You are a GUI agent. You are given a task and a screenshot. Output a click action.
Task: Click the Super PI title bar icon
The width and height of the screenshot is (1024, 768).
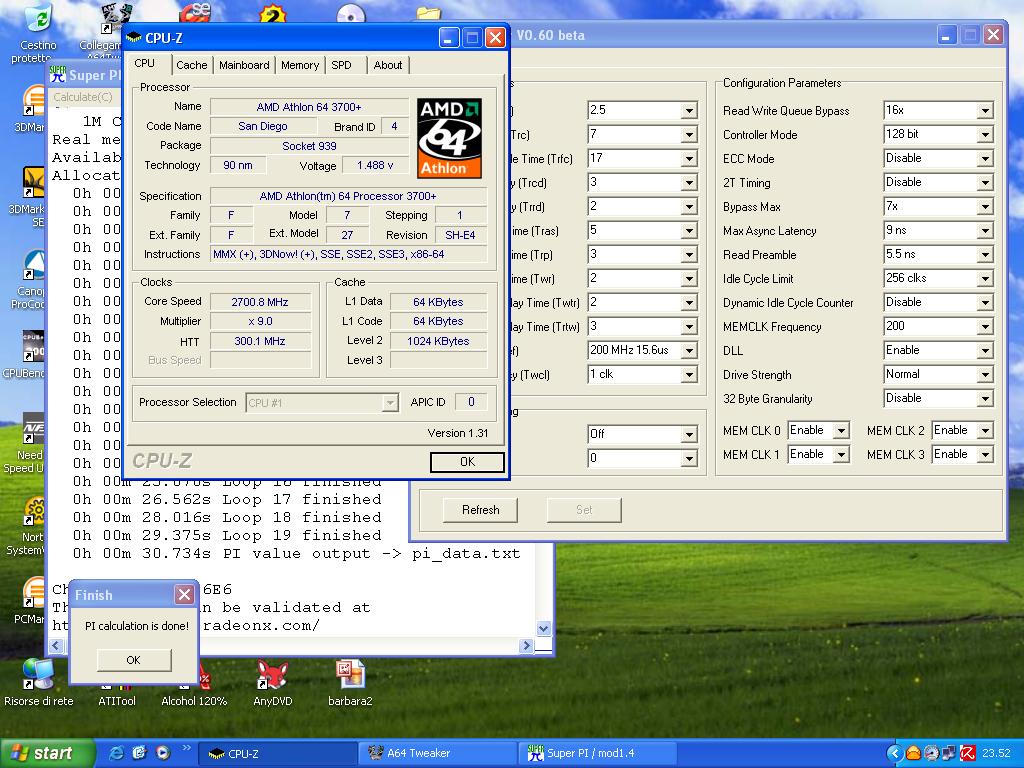(x=58, y=74)
